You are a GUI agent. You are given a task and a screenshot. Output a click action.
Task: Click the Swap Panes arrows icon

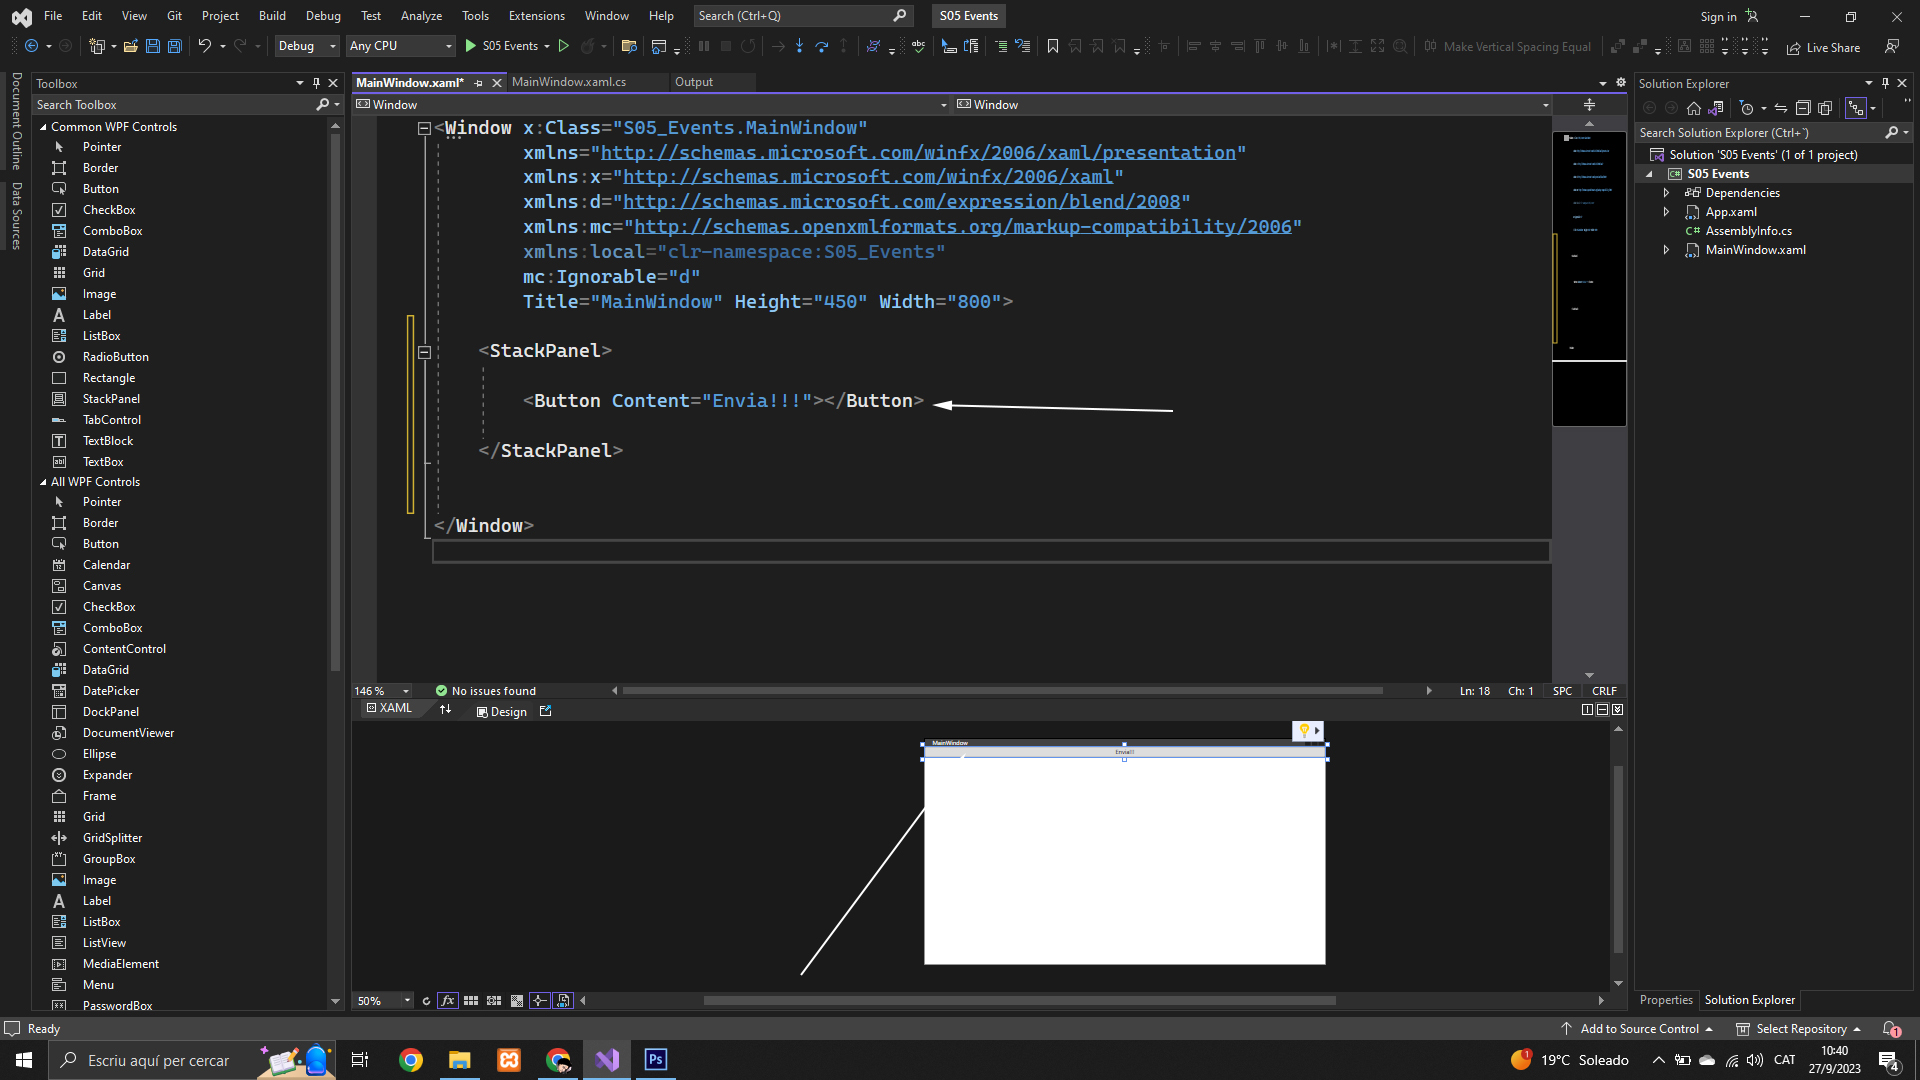tap(446, 709)
